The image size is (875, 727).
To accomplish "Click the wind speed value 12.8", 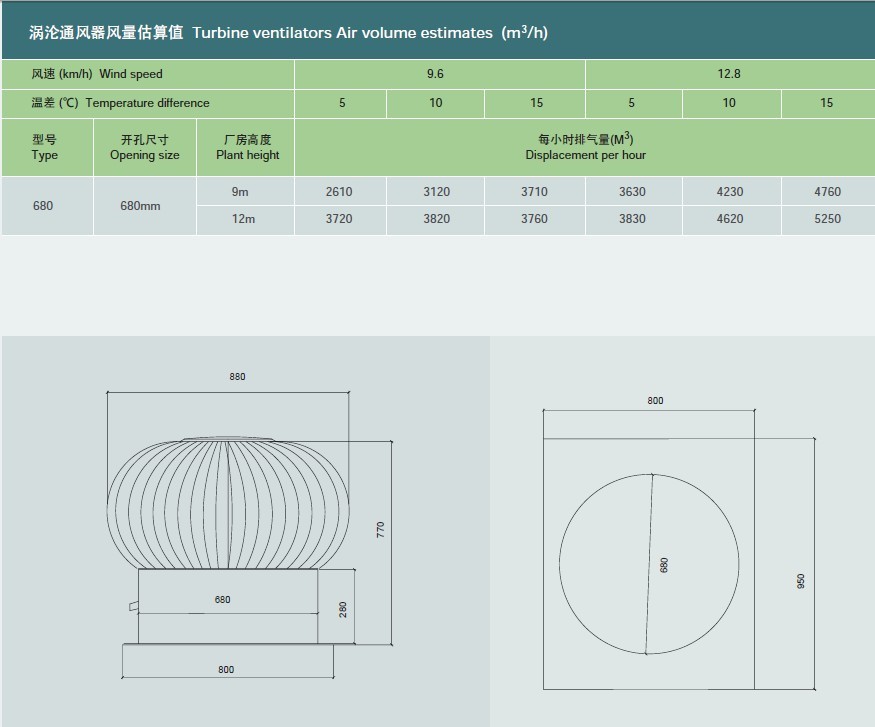I will 729,74.
